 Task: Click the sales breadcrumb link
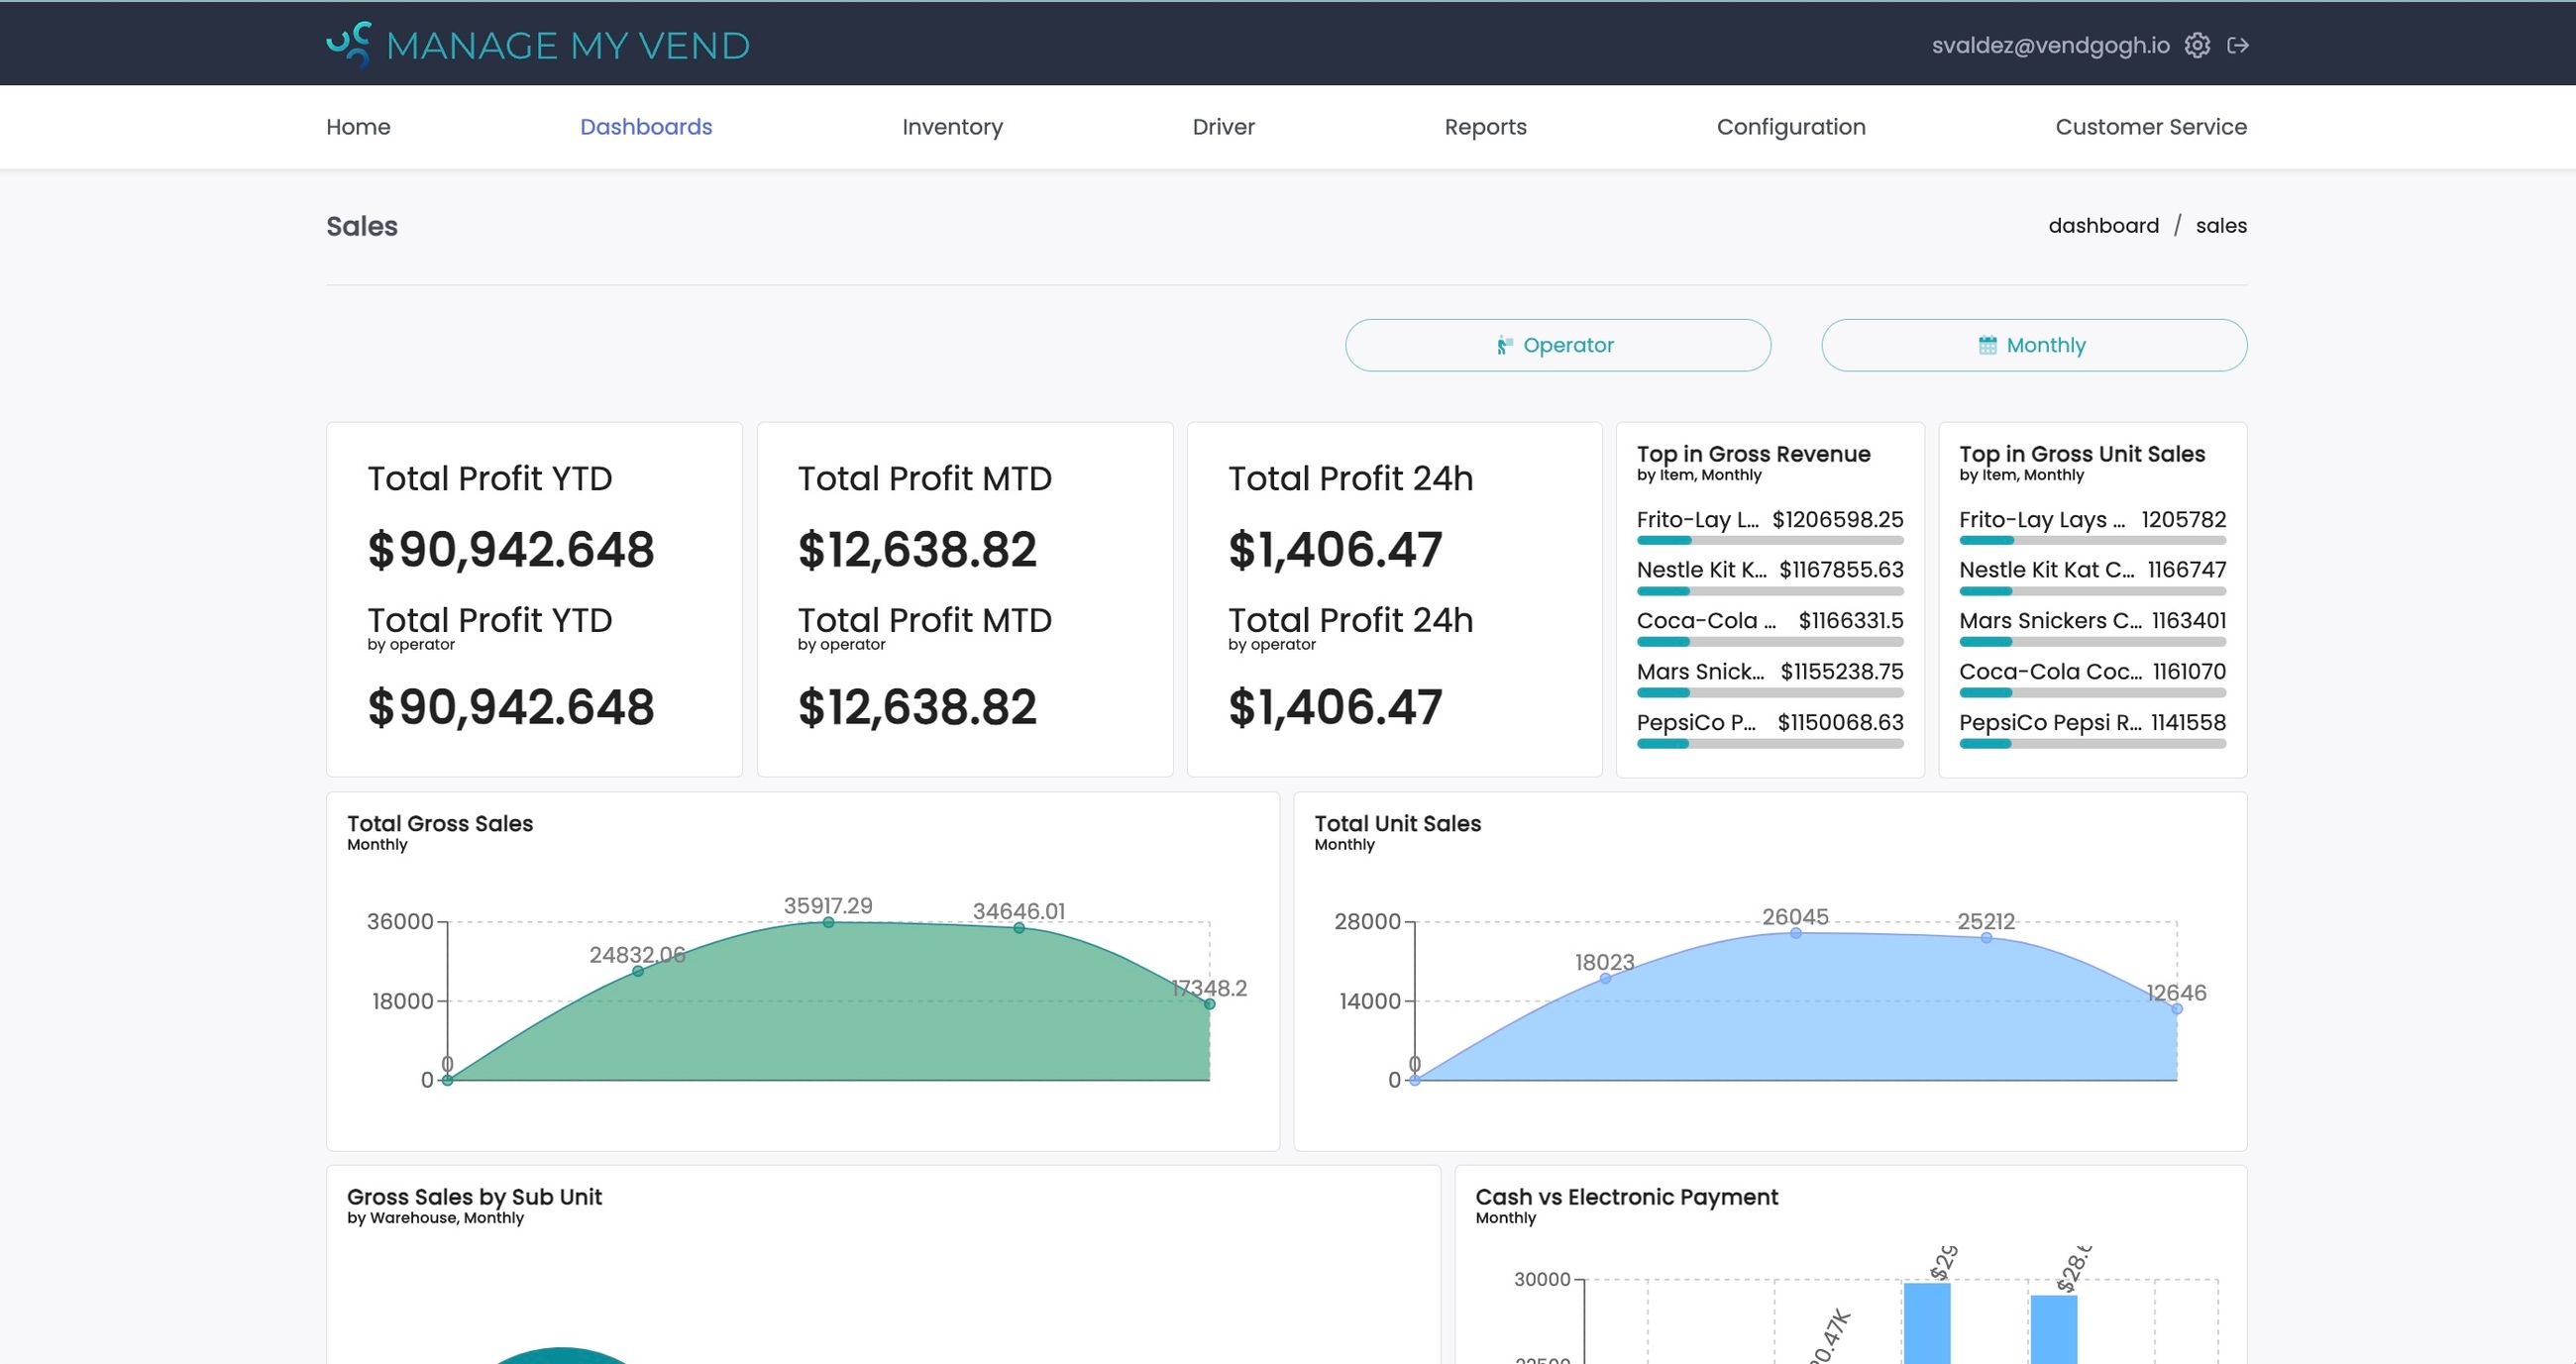(2221, 225)
